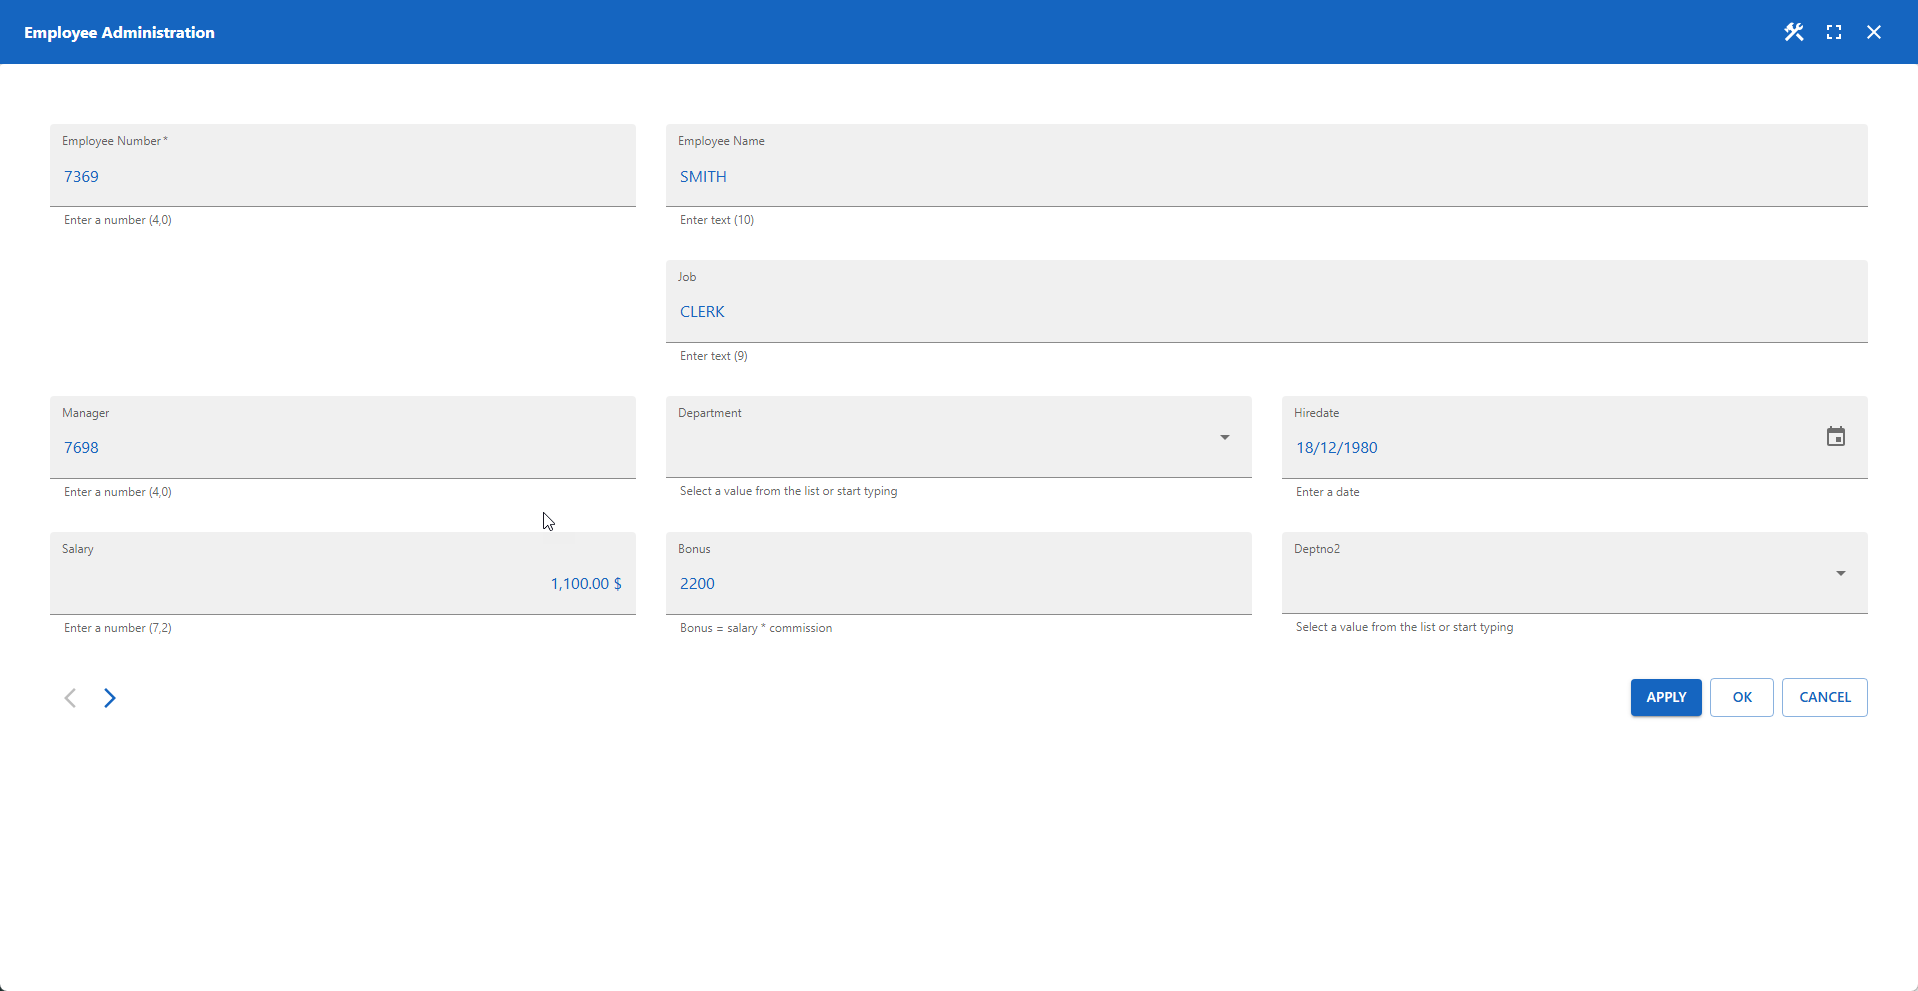The width and height of the screenshot is (1918, 991).
Task: Close the Employee Administration window
Action: (x=1874, y=32)
